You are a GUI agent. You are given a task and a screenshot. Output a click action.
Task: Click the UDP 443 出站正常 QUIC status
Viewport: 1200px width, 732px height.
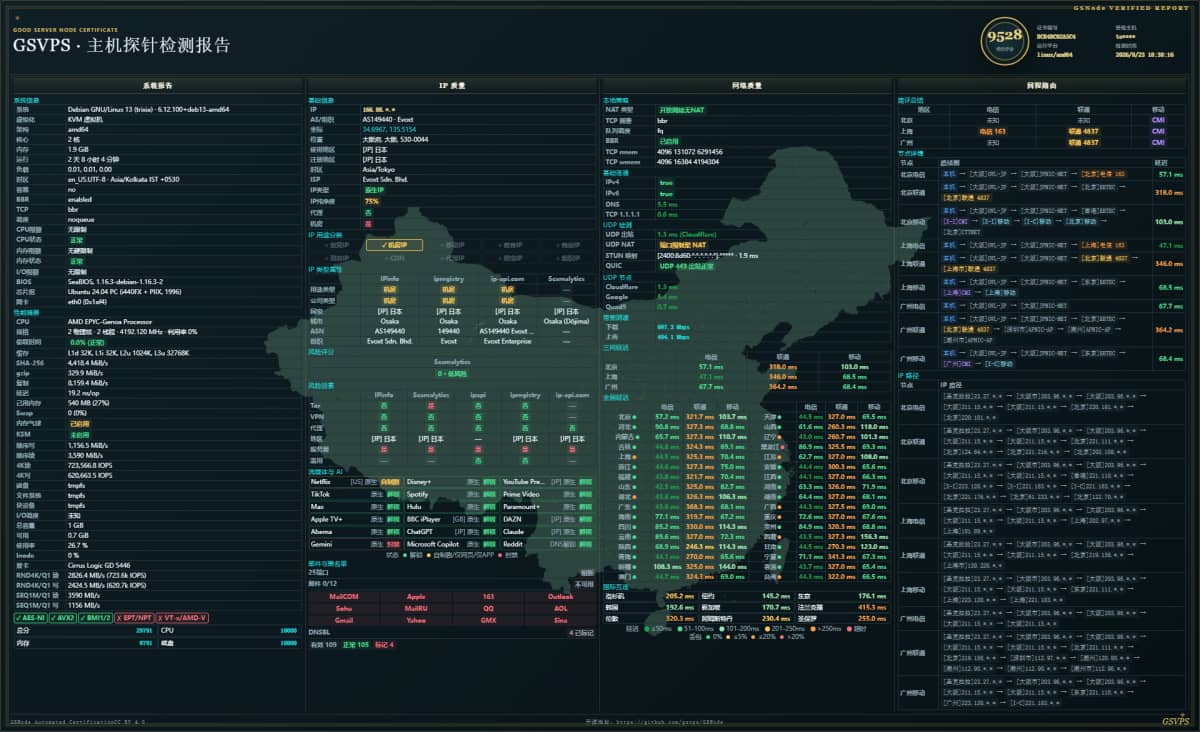687,266
